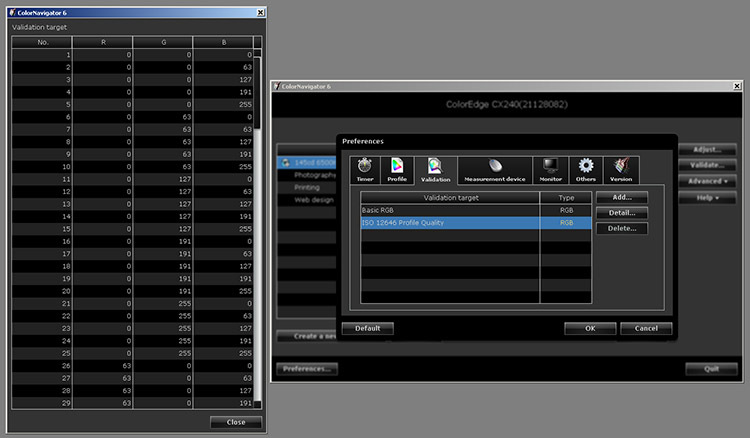Click the ColorEdge CX240 monitor title

[x=507, y=104]
